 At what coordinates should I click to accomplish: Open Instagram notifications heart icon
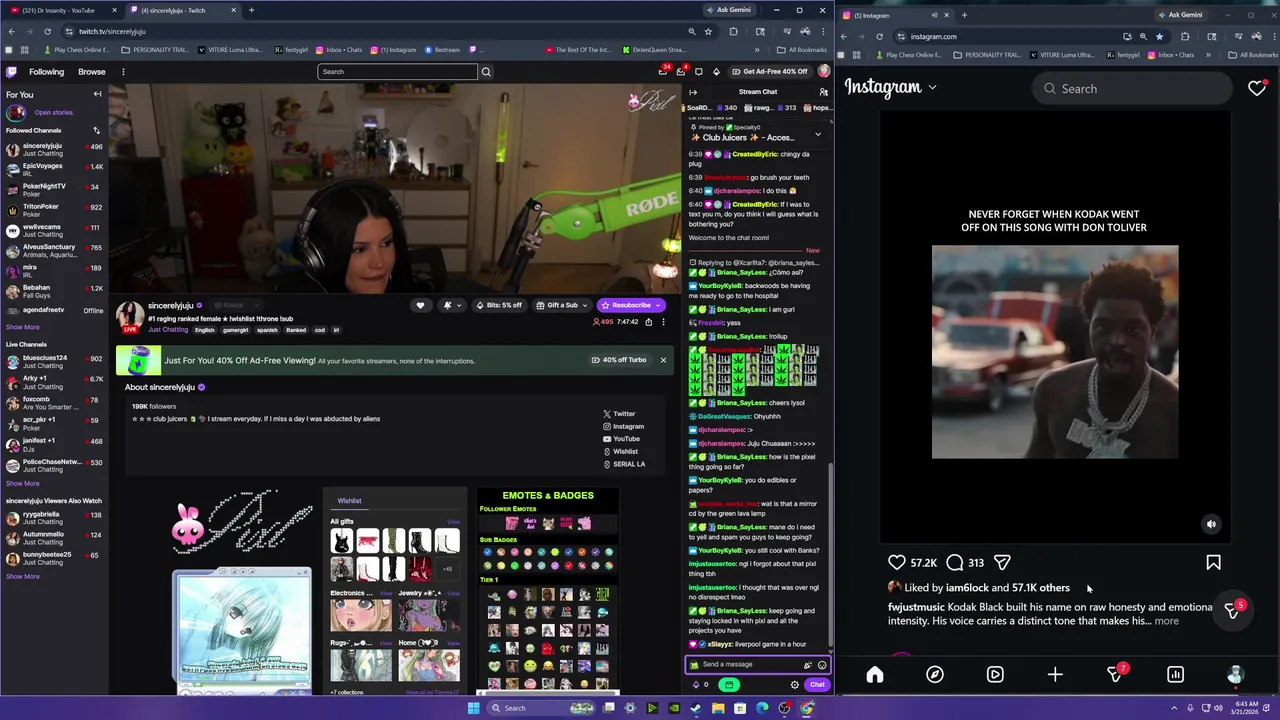(1257, 88)
